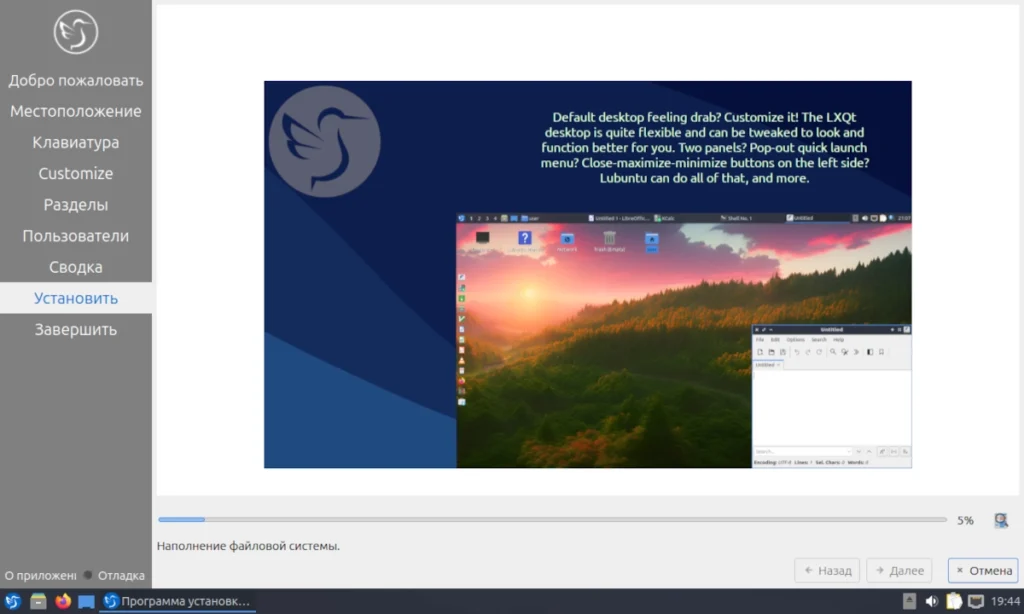This screenshot has width=1024, height=614.
Task: Click the 5% progress label
Action: pos(965,521)
